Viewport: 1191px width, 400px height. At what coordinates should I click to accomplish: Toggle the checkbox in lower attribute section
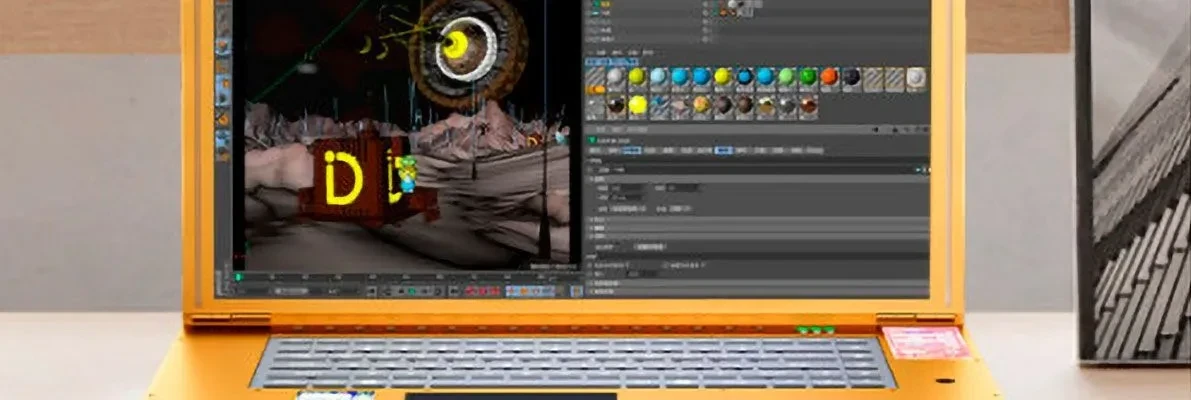664,266
